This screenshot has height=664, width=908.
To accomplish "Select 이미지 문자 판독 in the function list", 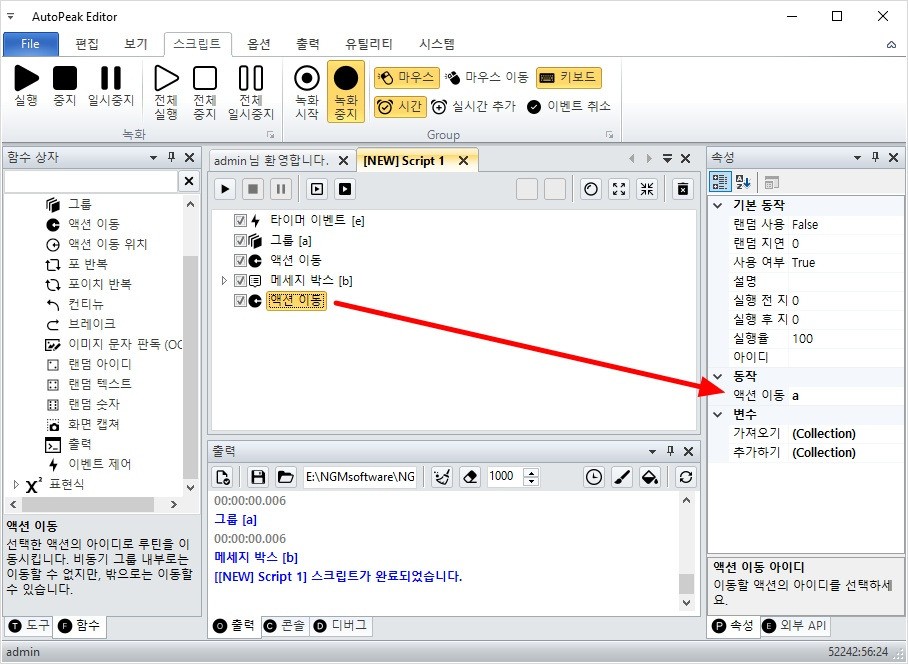I will (125, 344).
